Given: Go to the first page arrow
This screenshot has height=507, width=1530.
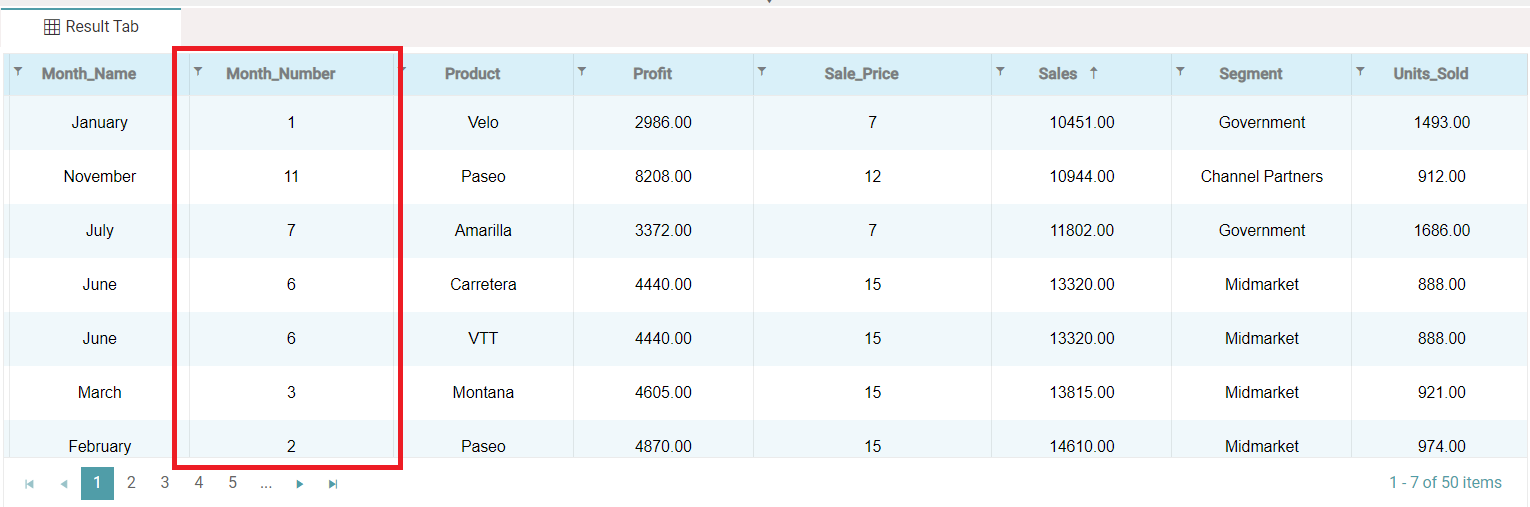Looking at the screenshot, I should tap(29, 484).
